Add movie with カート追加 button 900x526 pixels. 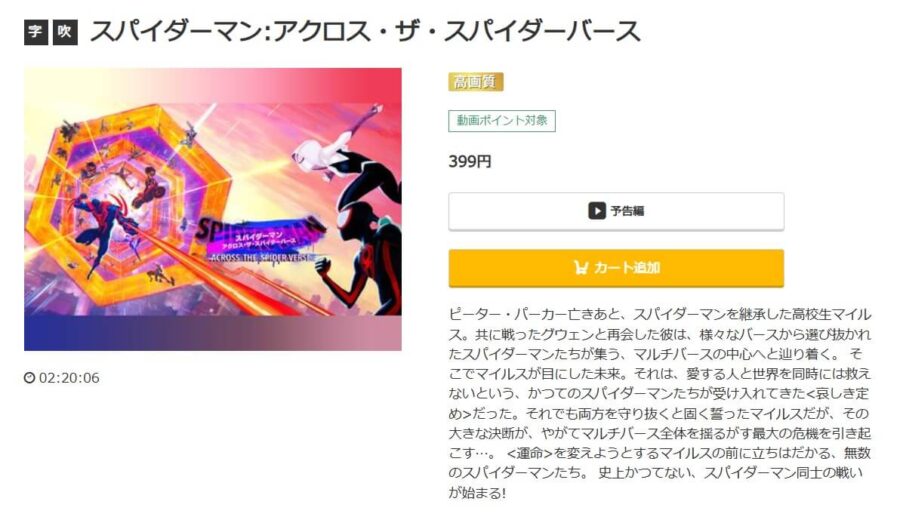[x=616, y=268]
